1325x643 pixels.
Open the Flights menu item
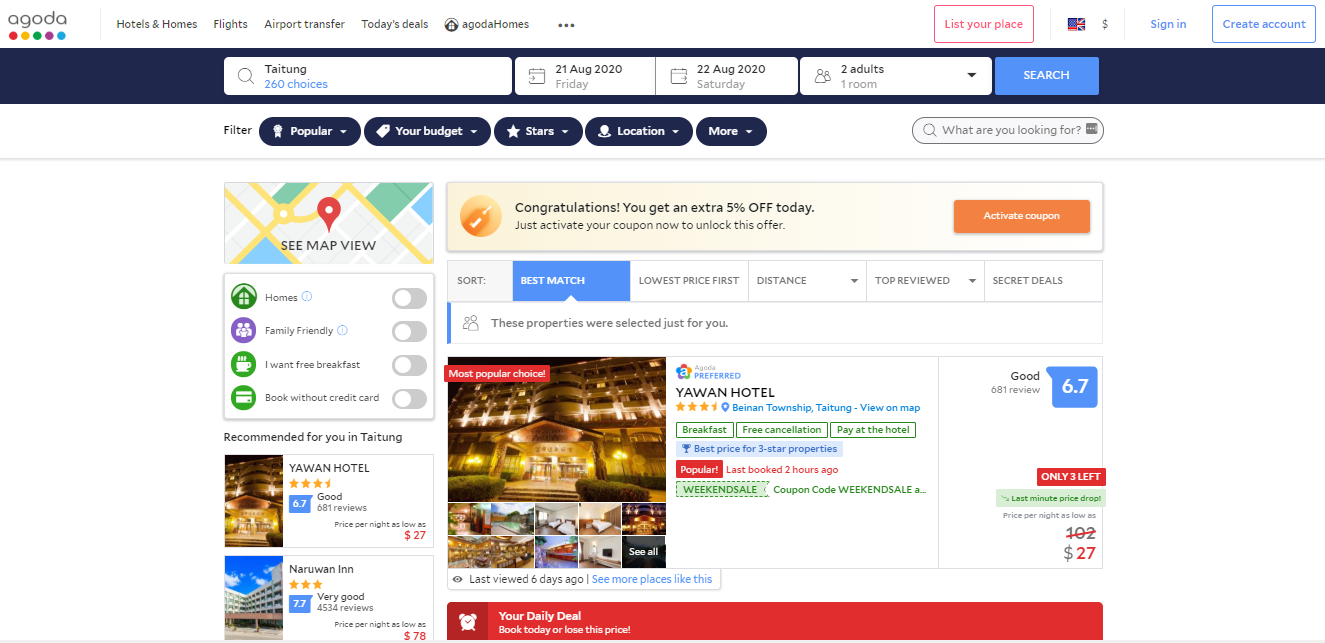pos(231,24)
